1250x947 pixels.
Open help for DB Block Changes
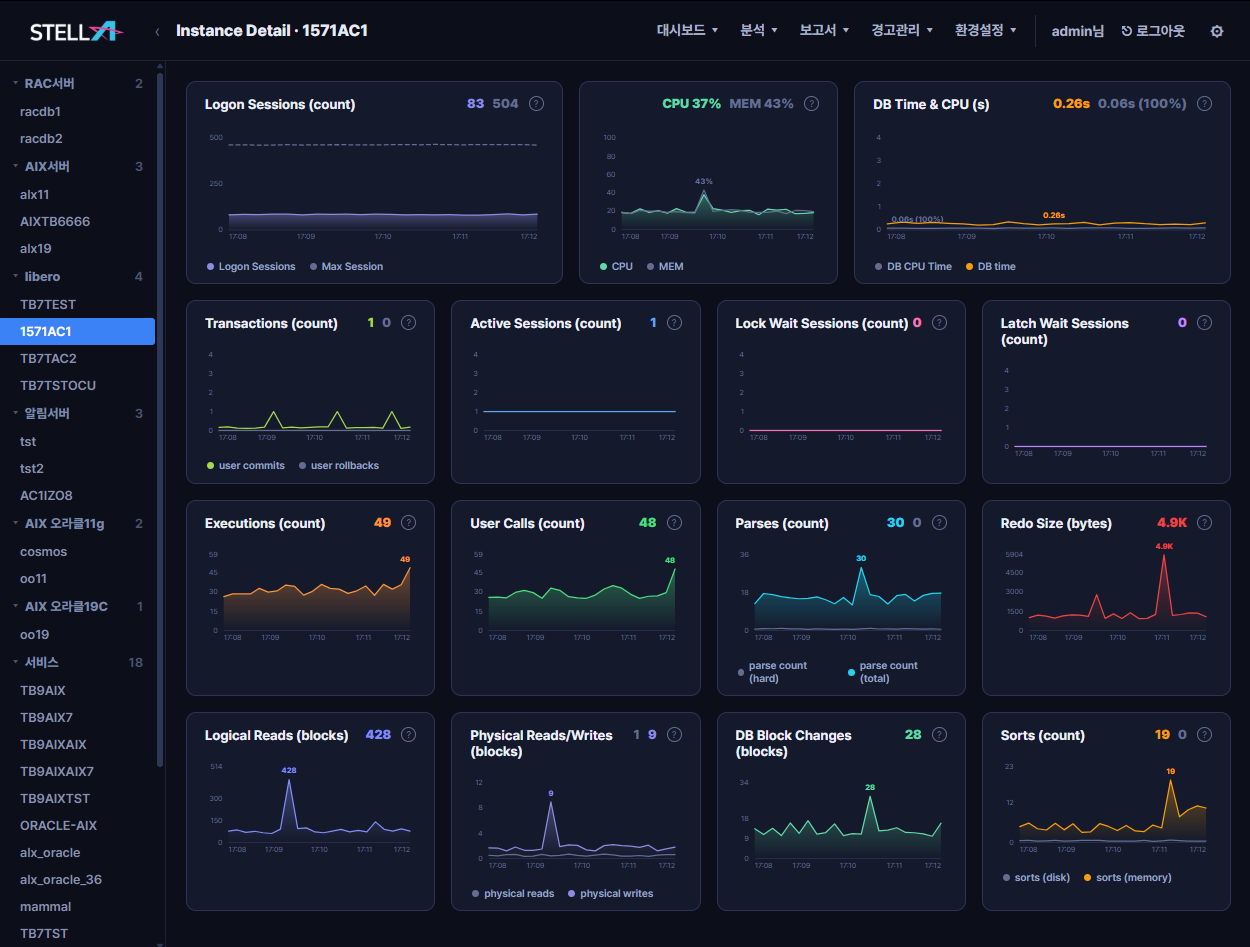pos(939,735)
